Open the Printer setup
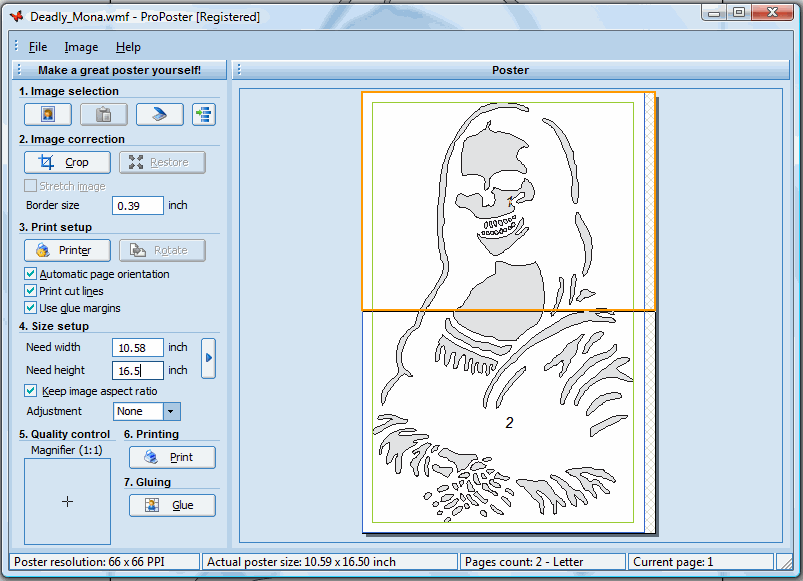The height and width of the screenshot is (581, 803). (67, 250)
